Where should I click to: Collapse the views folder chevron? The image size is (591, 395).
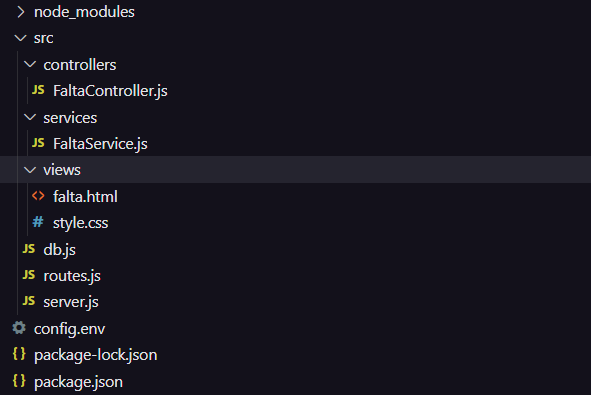click(30, 170)
